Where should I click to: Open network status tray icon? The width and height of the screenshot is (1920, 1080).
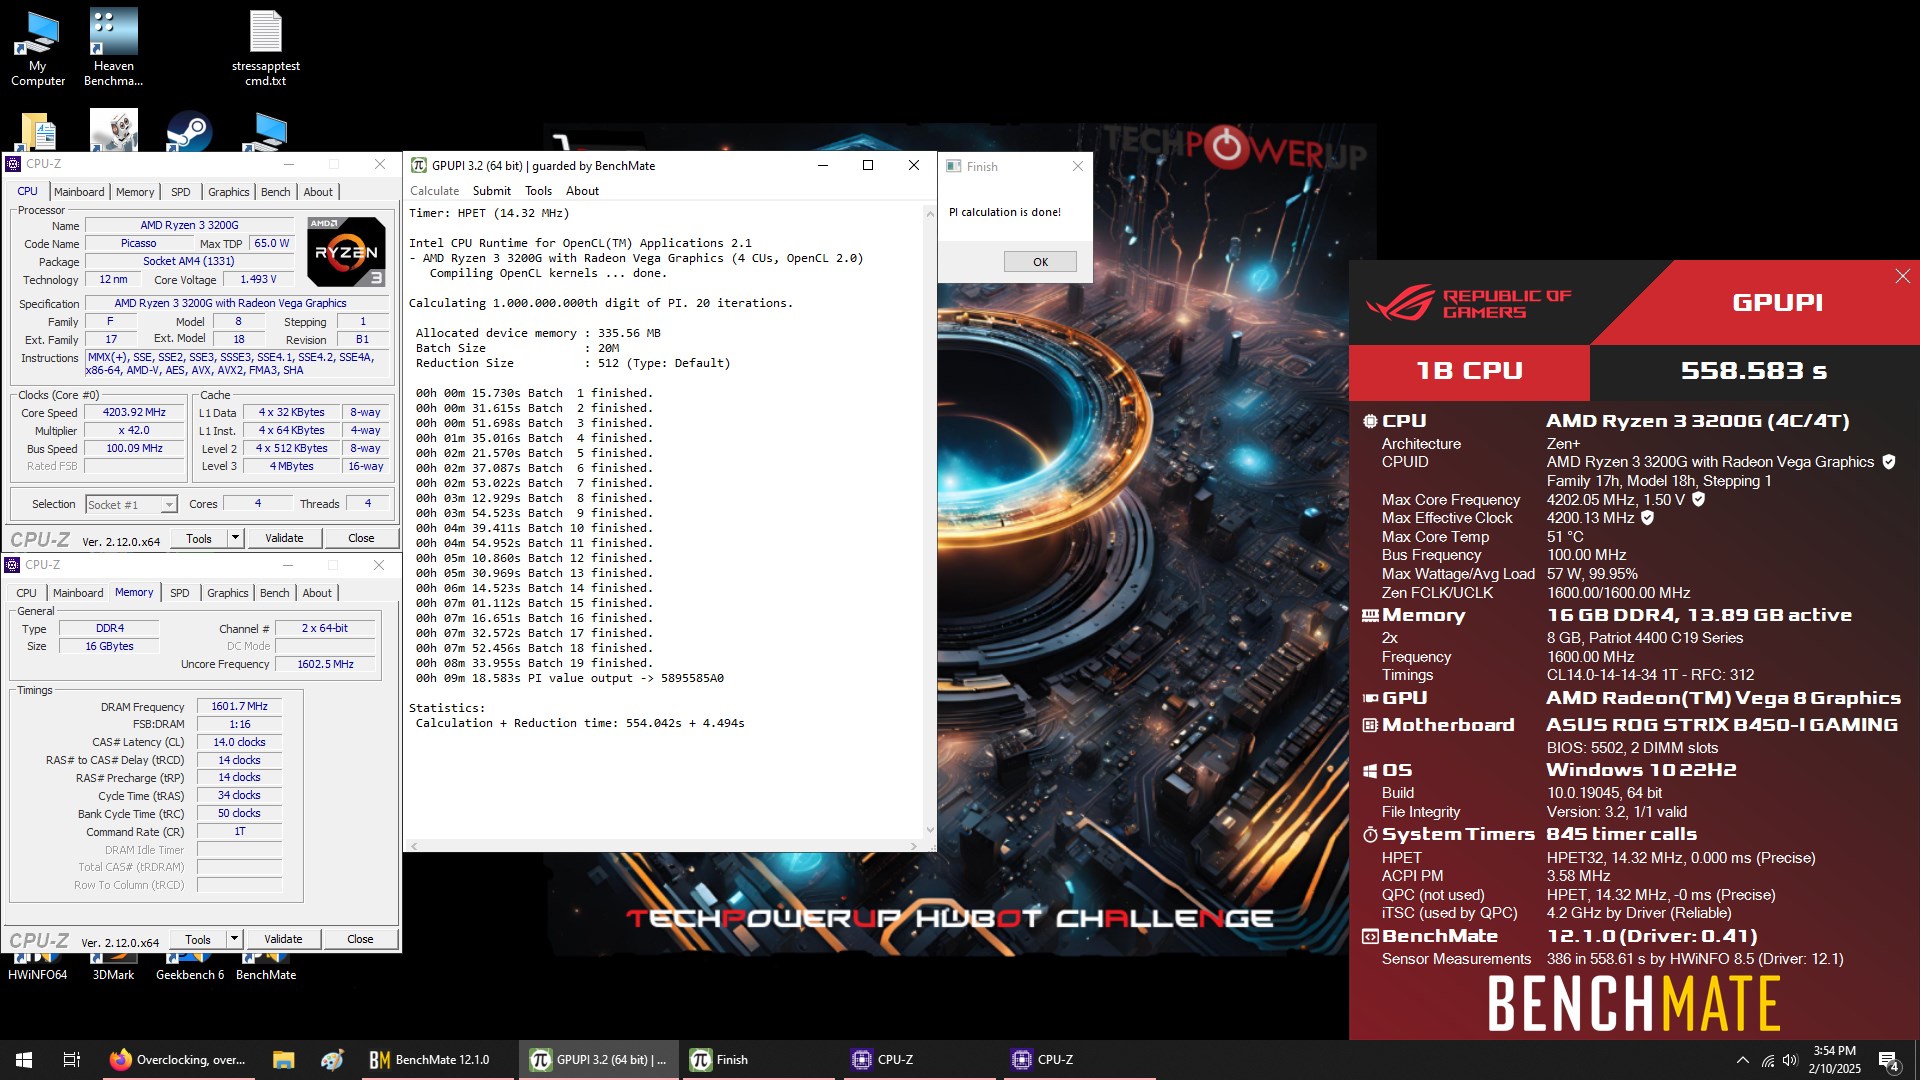point(1768,1060)
